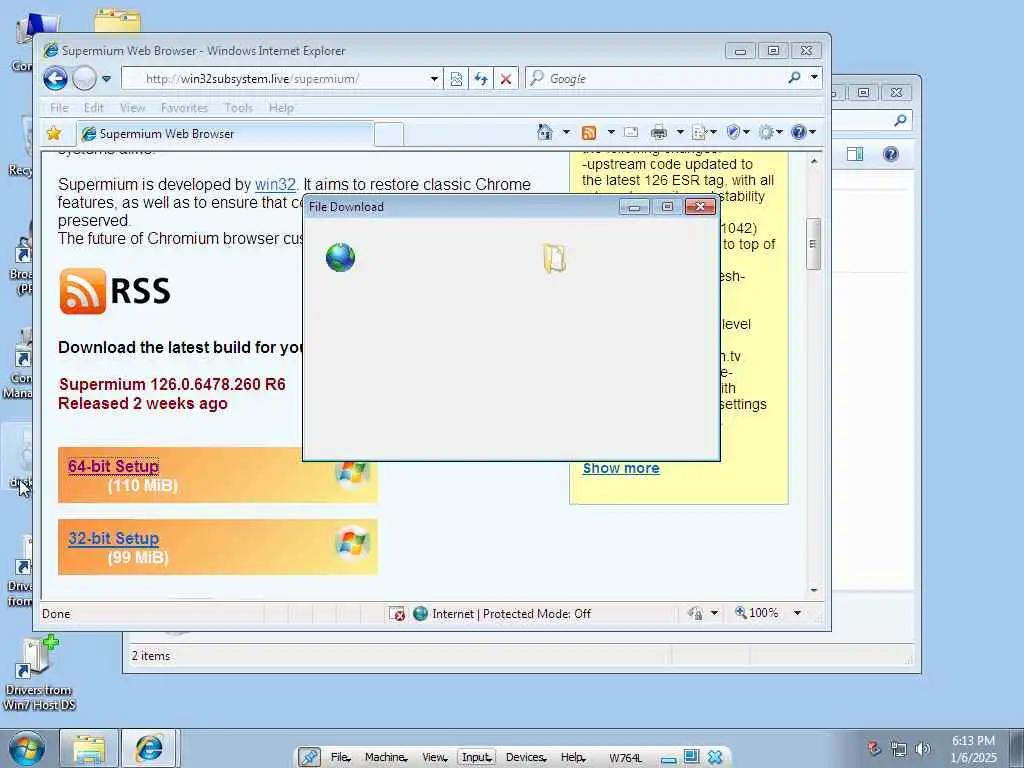Open the VirtualBox Machine menu
This screenshot has height=768, width=1024.
(385, 757)
